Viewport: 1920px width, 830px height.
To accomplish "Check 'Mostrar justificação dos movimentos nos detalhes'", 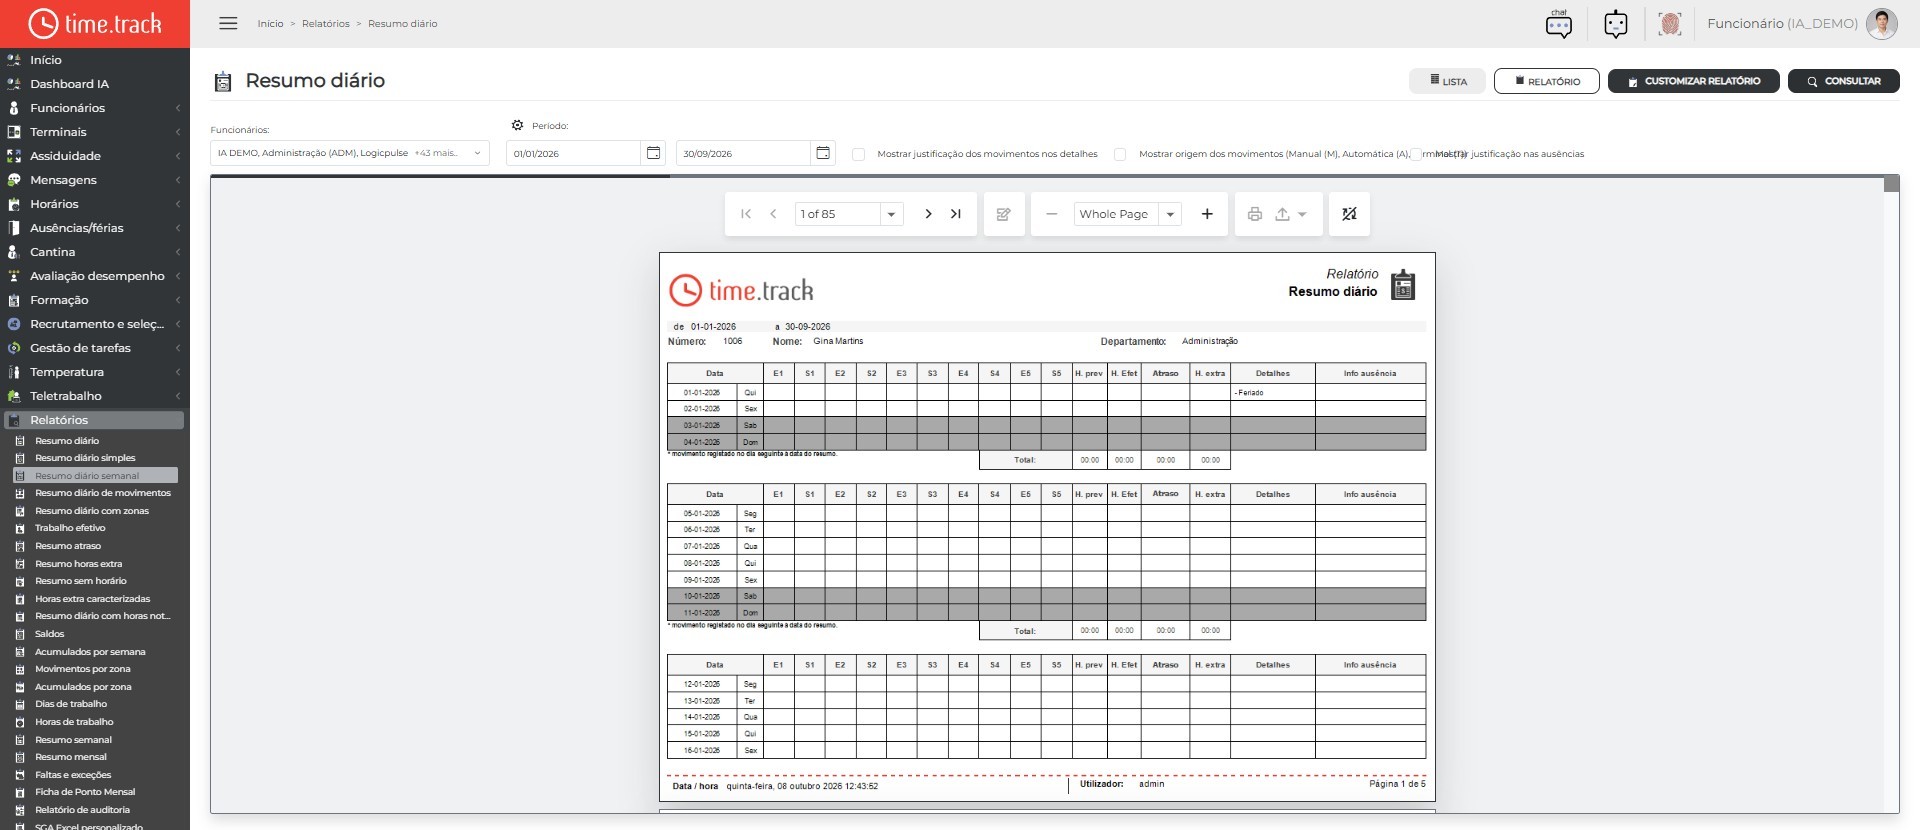I will 858,154.
